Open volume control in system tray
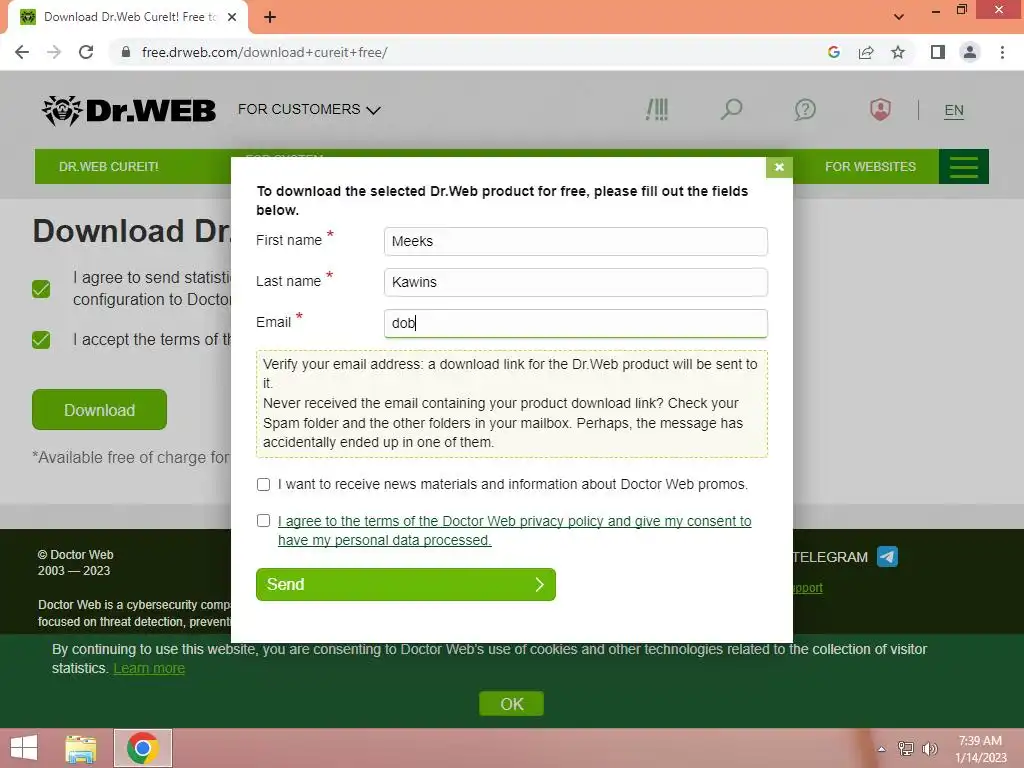 click(930, 749)
